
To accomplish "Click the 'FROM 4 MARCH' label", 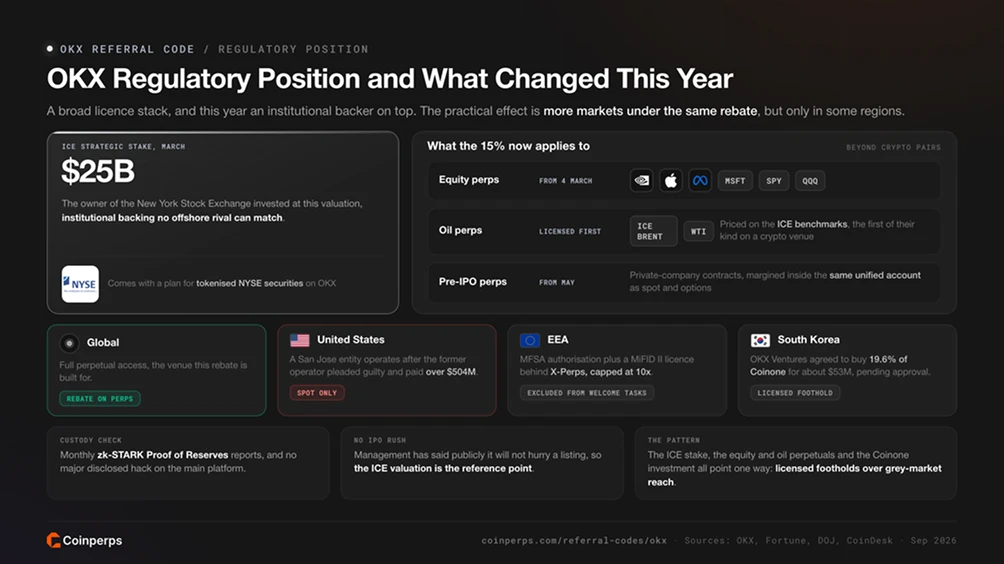I will (565, 181).
